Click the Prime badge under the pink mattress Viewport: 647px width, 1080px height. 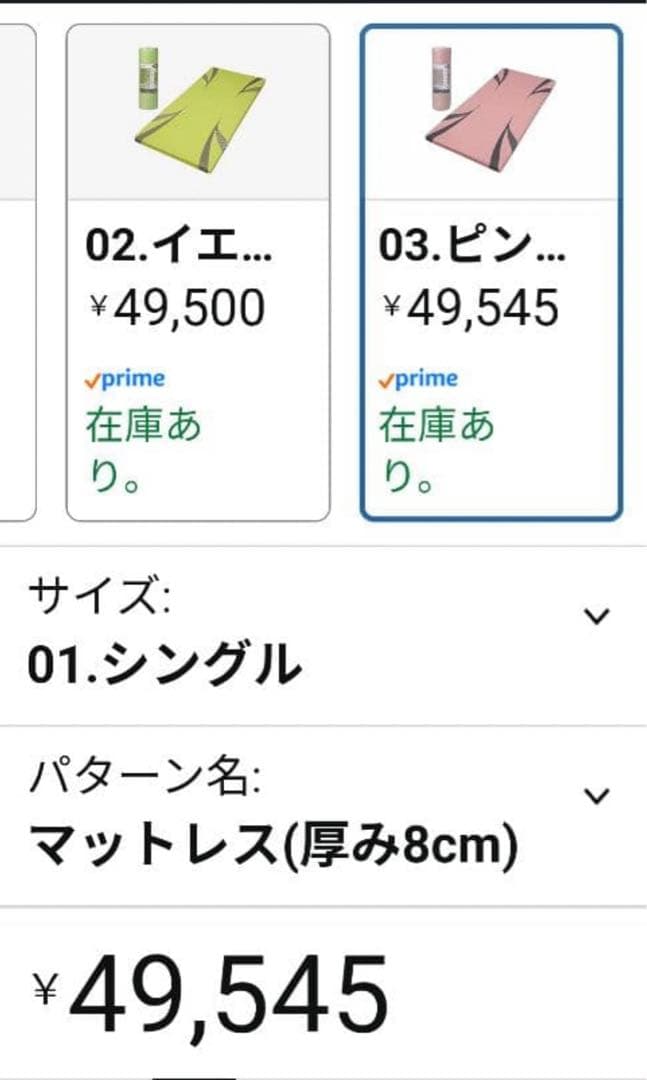click(x=417, y=378)
